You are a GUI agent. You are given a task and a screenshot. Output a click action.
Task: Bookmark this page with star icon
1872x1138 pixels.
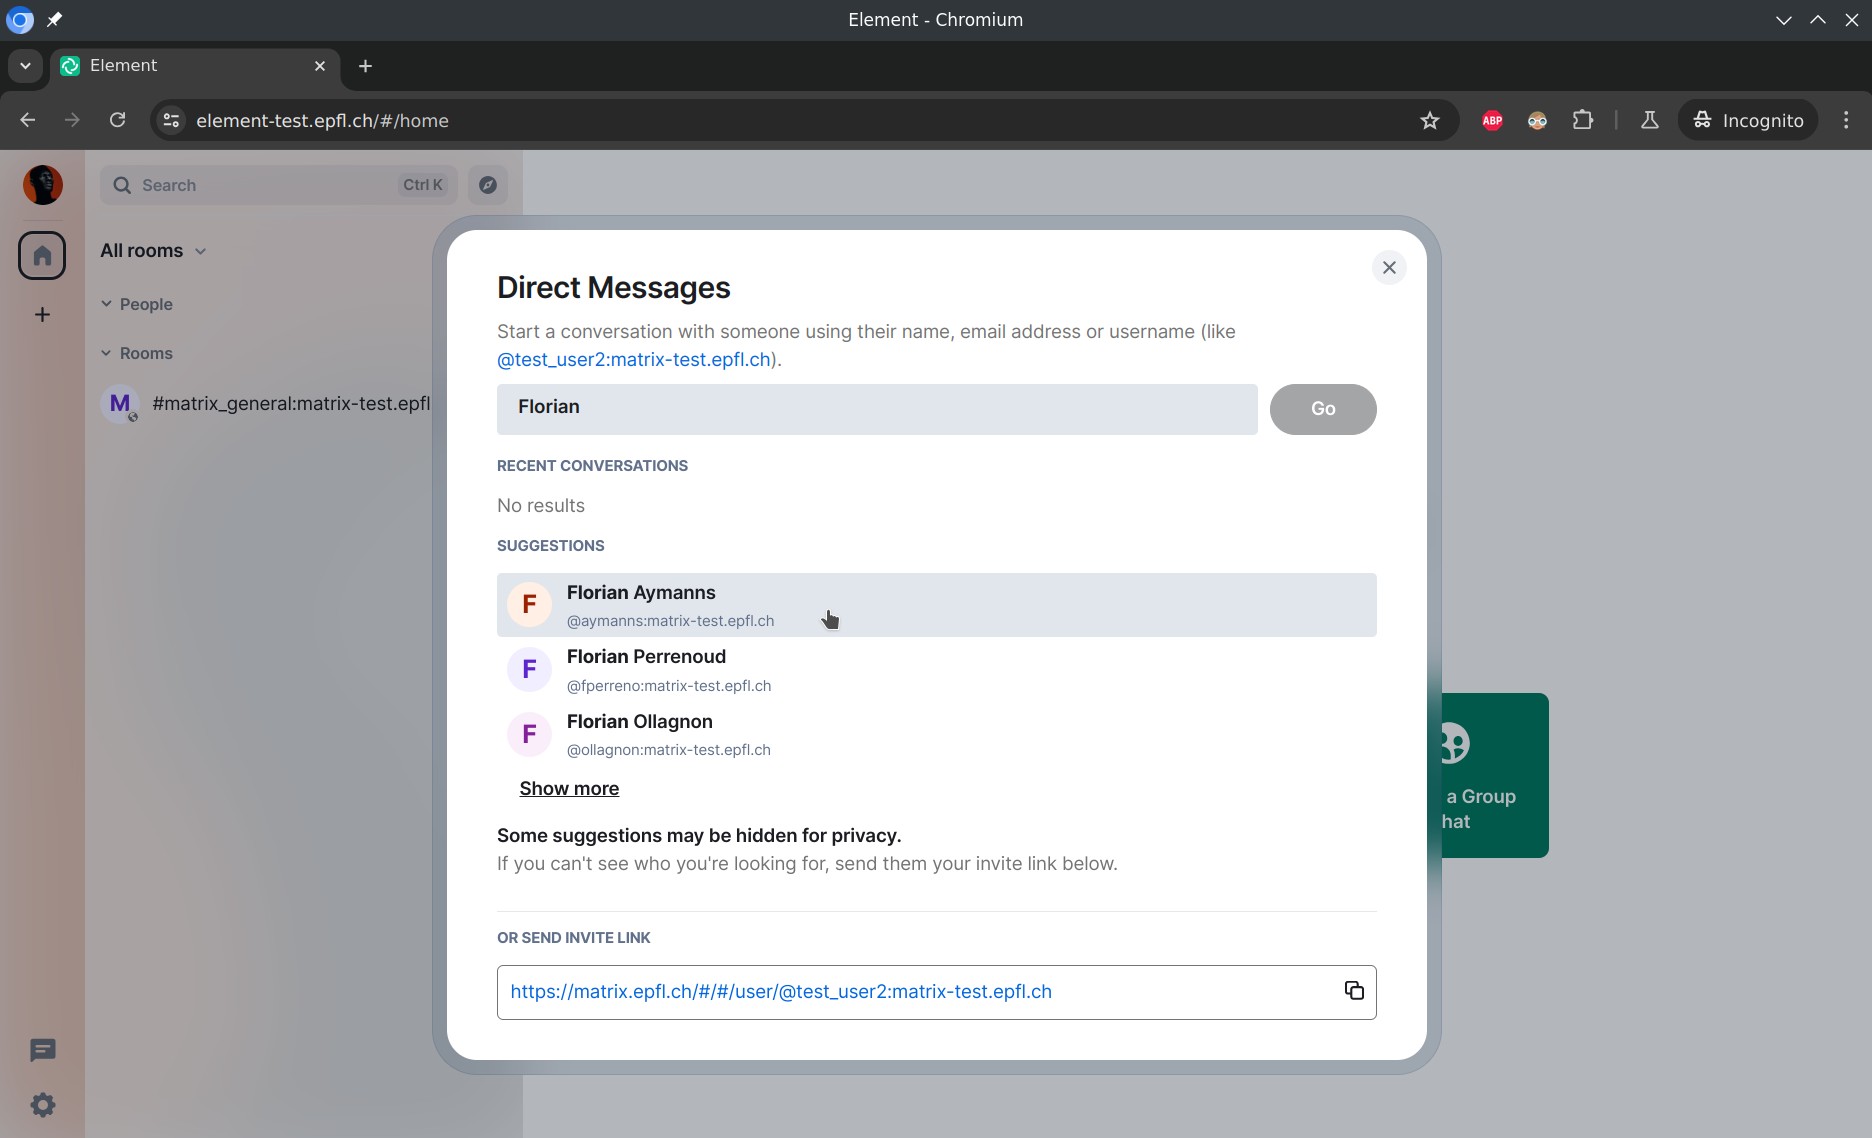pos(1429,120)
